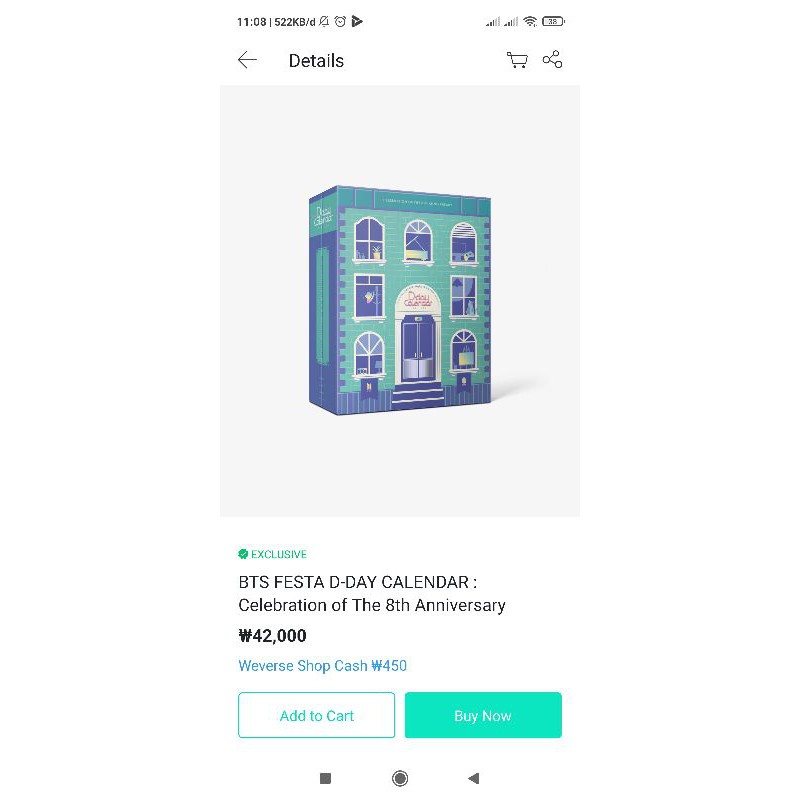Tap the EXCLUSIVE badge checkmark icon

pos(242,554)
